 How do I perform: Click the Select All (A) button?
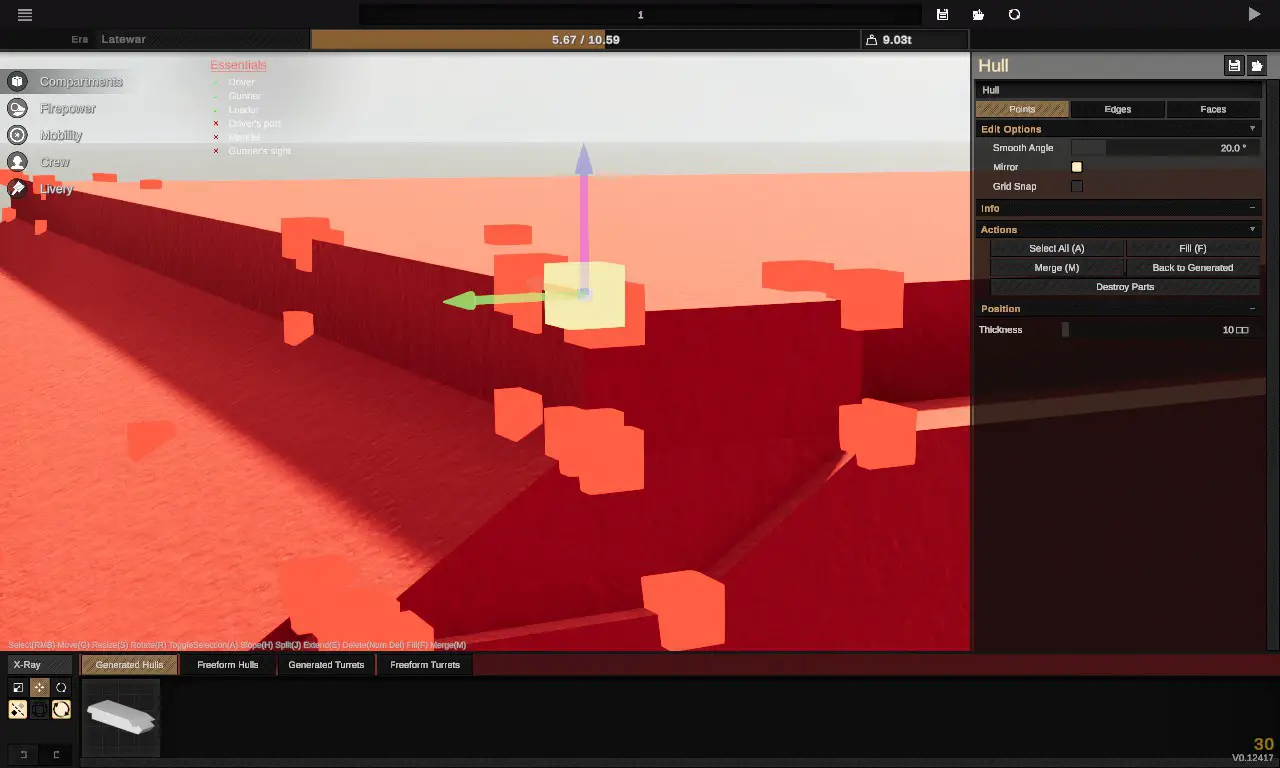pyautogui.click(x=1057, y=248)
